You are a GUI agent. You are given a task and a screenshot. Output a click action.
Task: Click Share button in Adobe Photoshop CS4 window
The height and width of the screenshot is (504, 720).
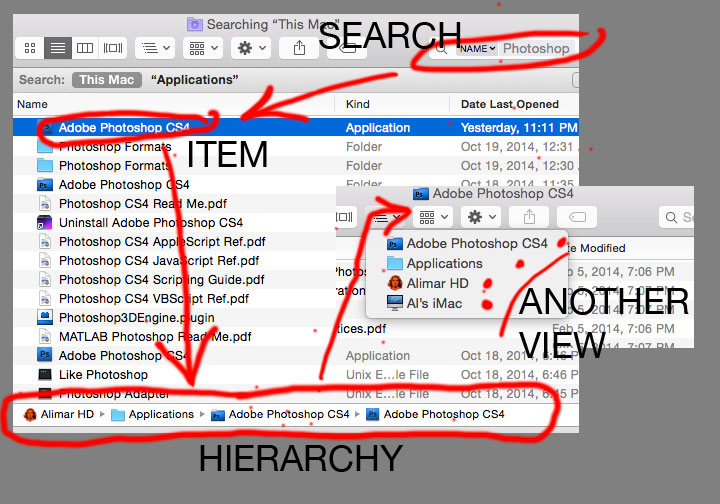pos(529,217)
